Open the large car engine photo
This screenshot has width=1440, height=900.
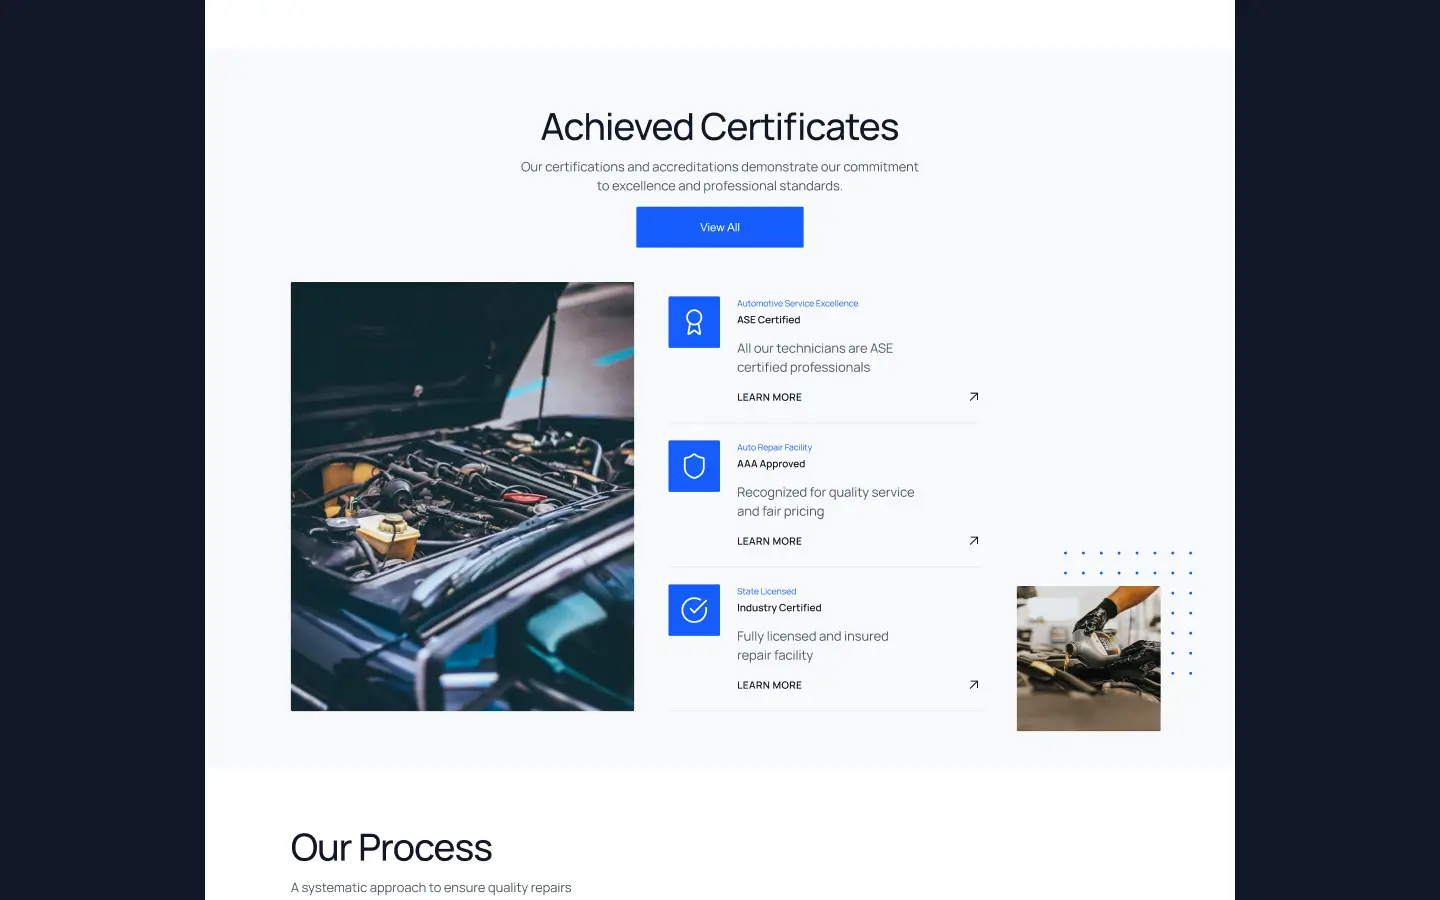point(462,496)
